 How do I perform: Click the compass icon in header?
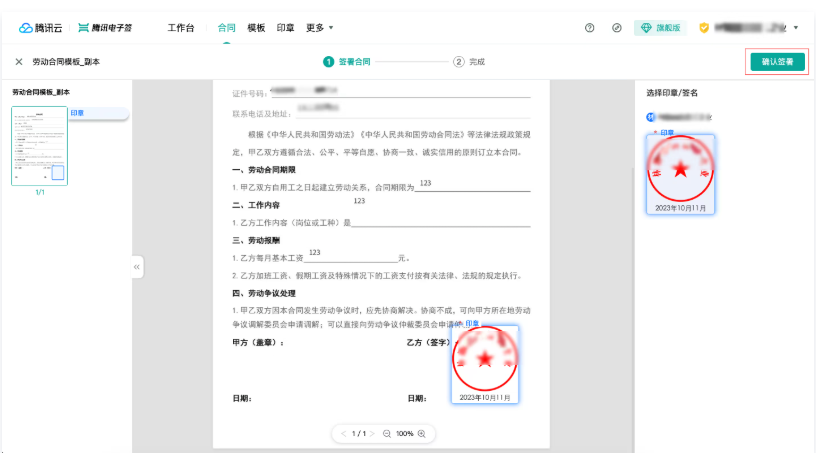point(617,28)
